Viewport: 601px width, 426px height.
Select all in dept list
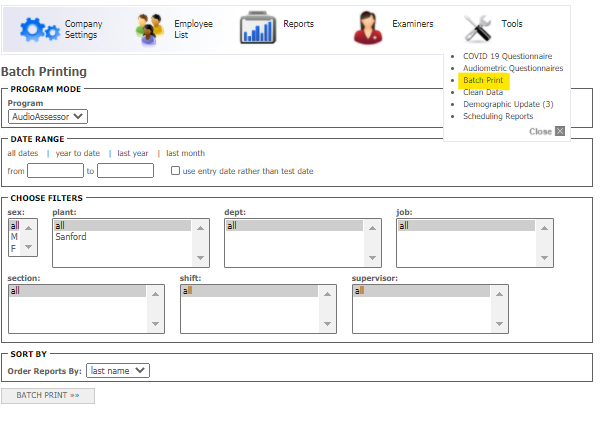click(294, 225)
